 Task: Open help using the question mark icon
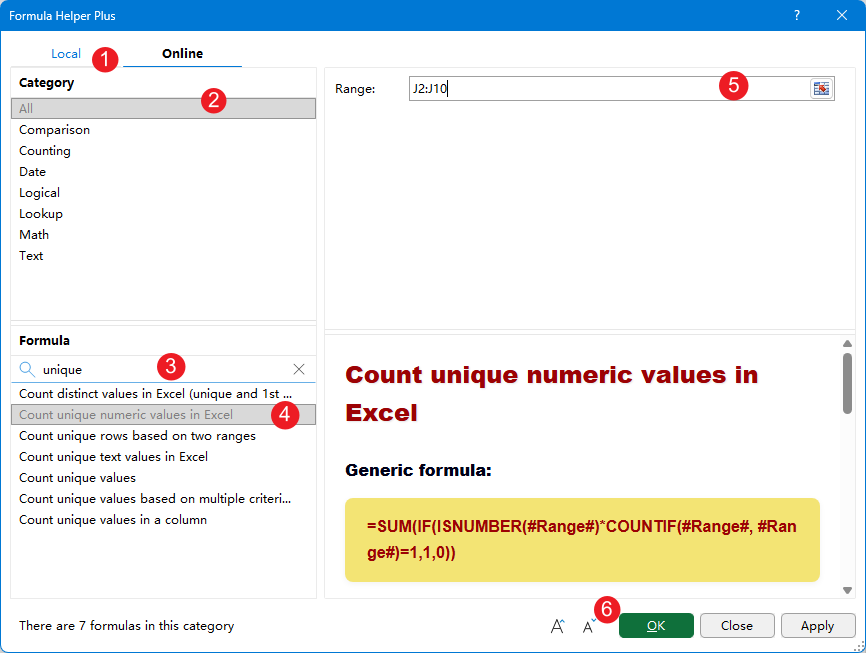[796, 15]
